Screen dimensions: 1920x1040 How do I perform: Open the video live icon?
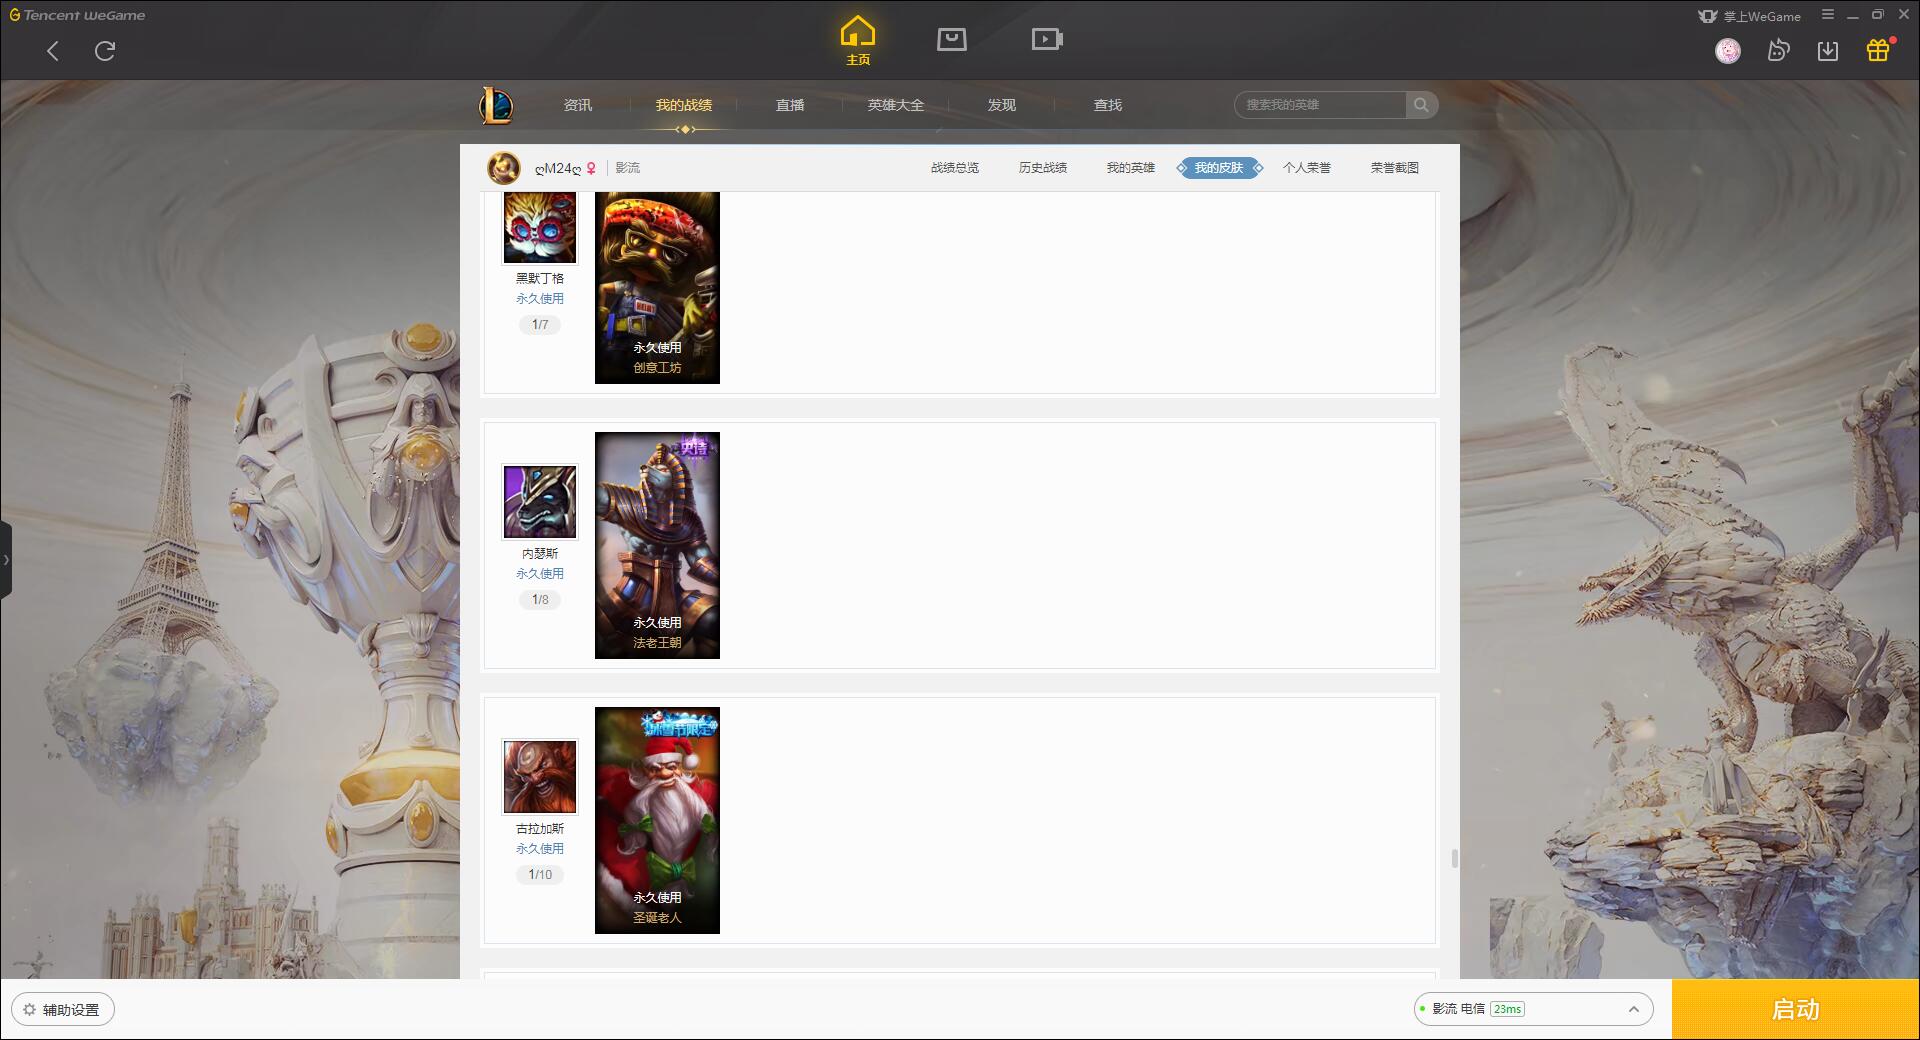[x=1047, y=39]
